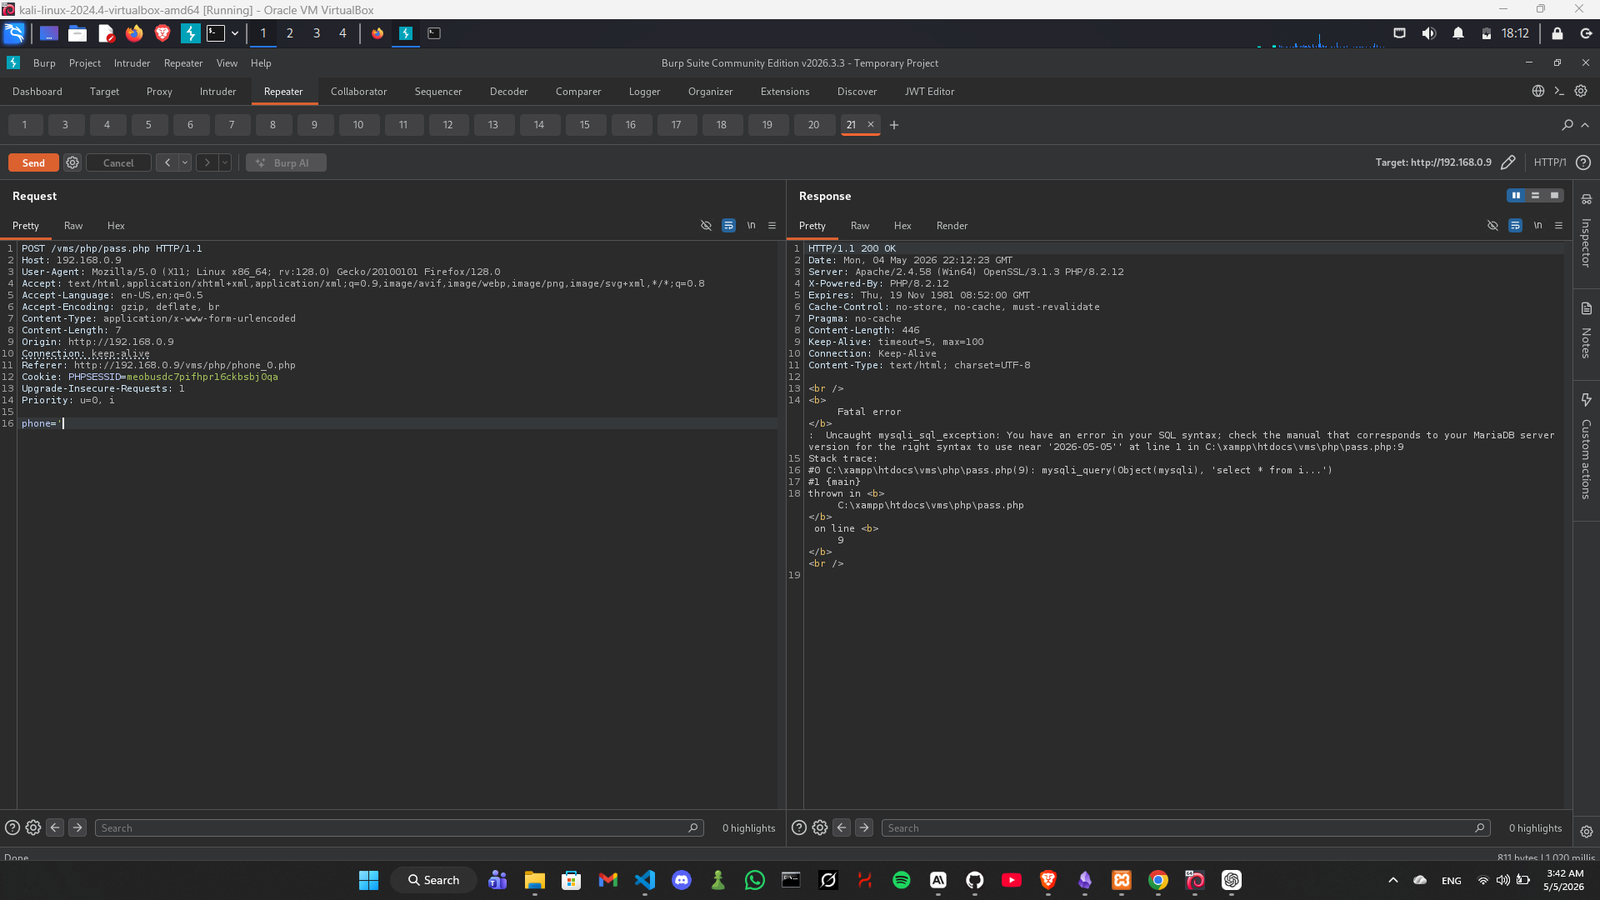Open Kali applications menu icon
Image resolution: width=1600 pixels, height=900 pixels.
[14, 33]
